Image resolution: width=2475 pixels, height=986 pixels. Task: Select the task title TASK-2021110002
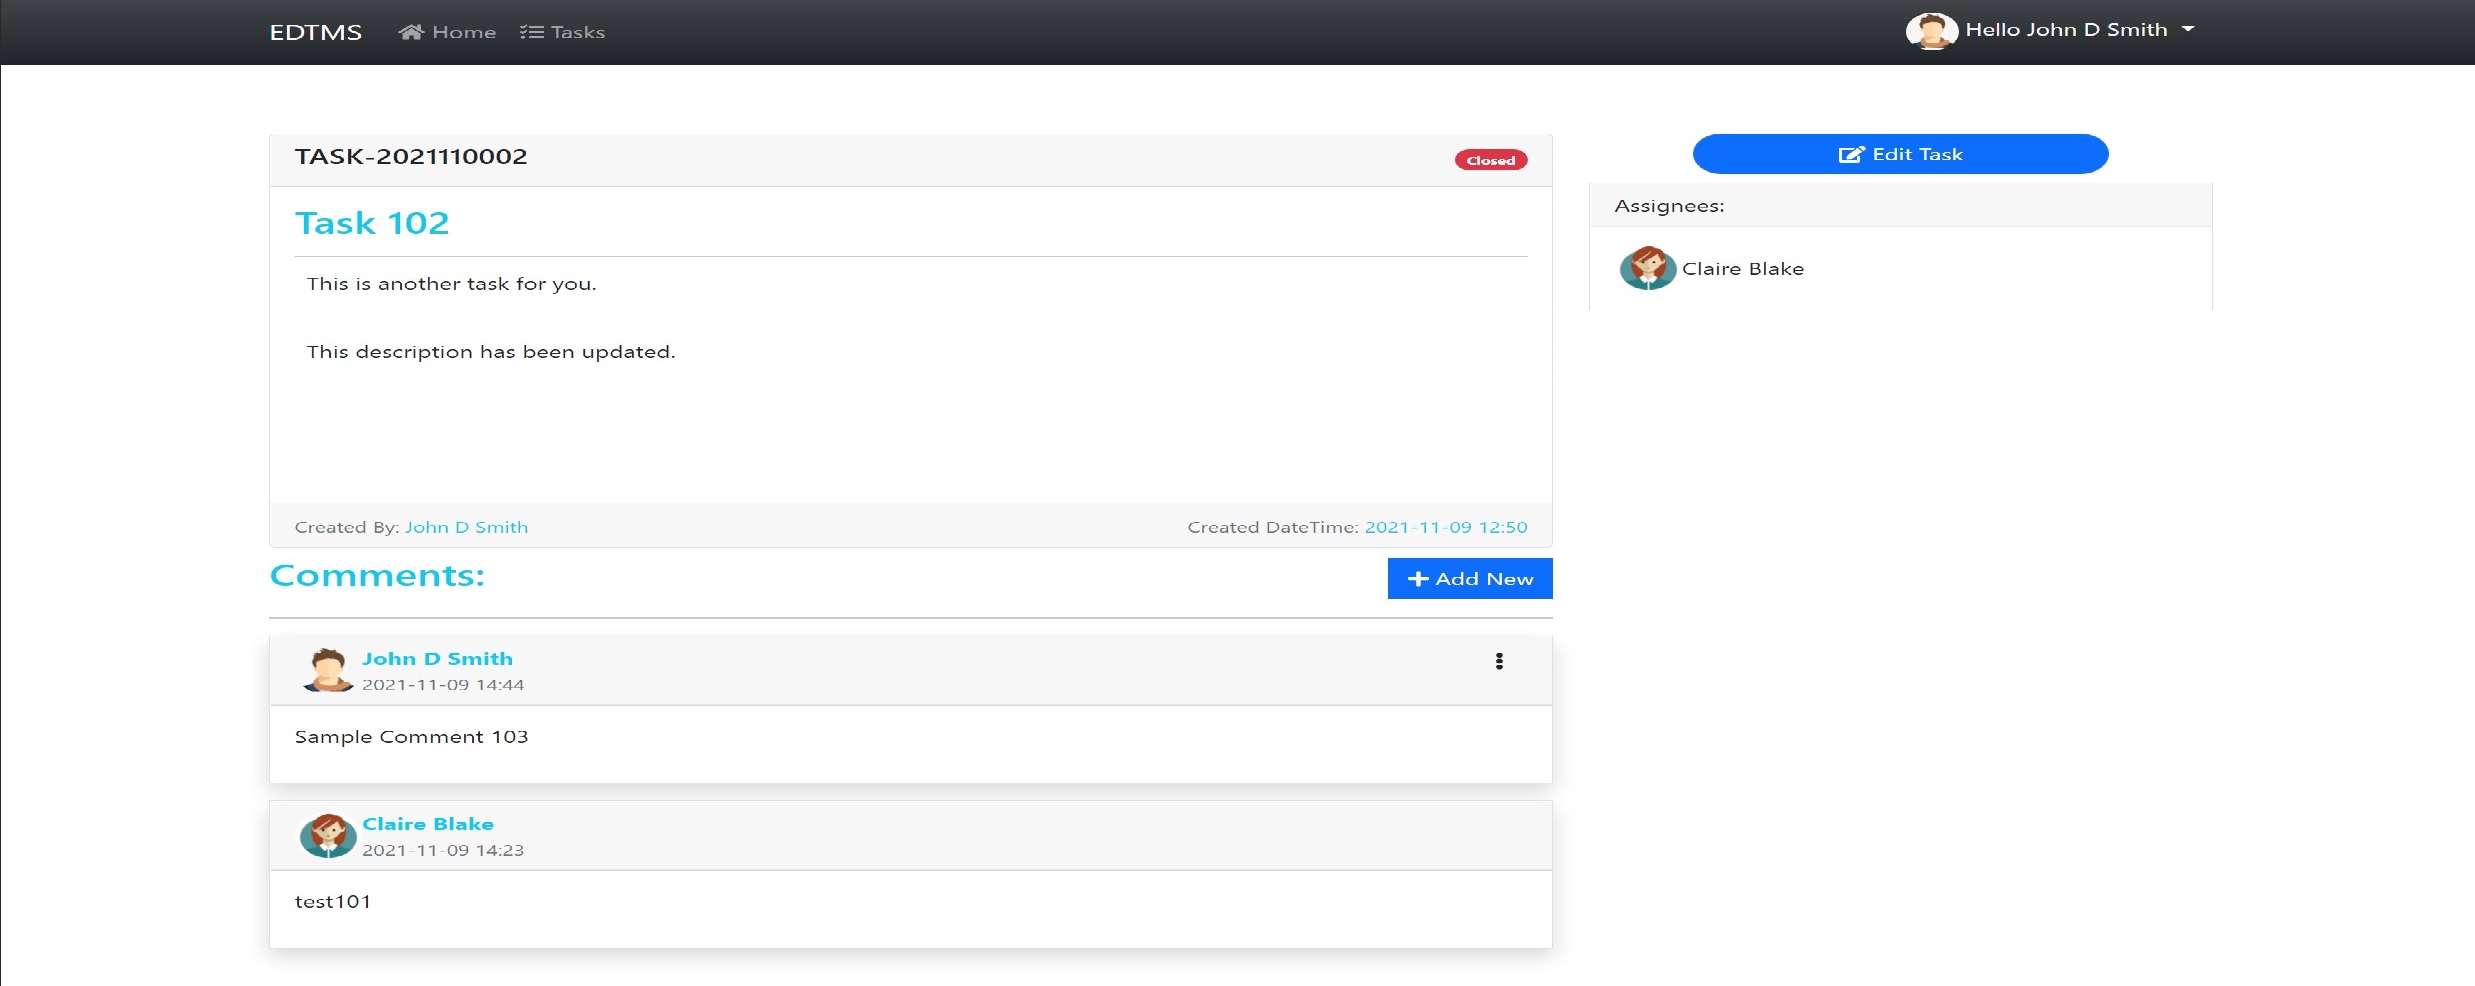[412, 156]
